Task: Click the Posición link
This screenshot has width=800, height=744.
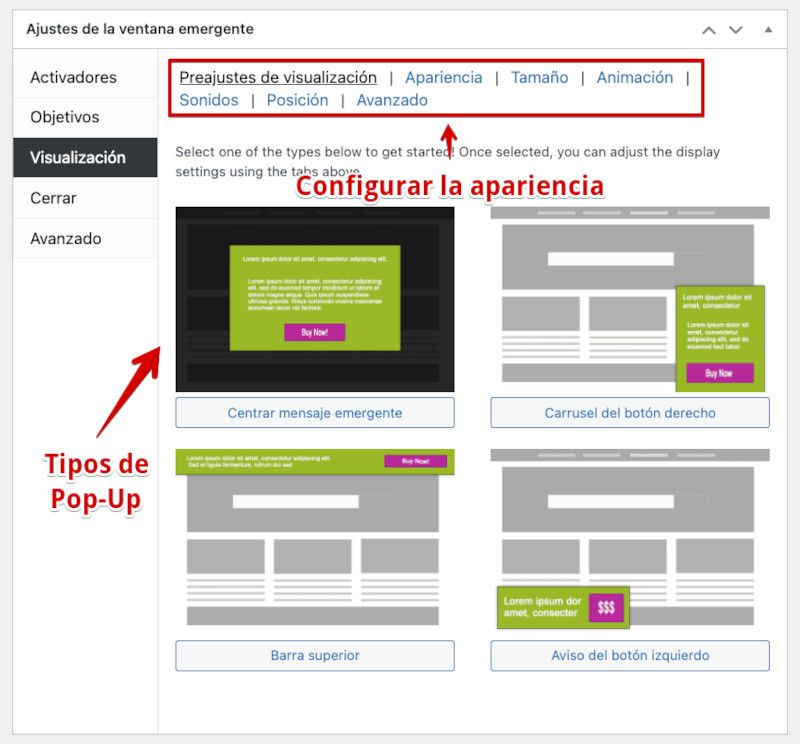Action: point(296,100)
